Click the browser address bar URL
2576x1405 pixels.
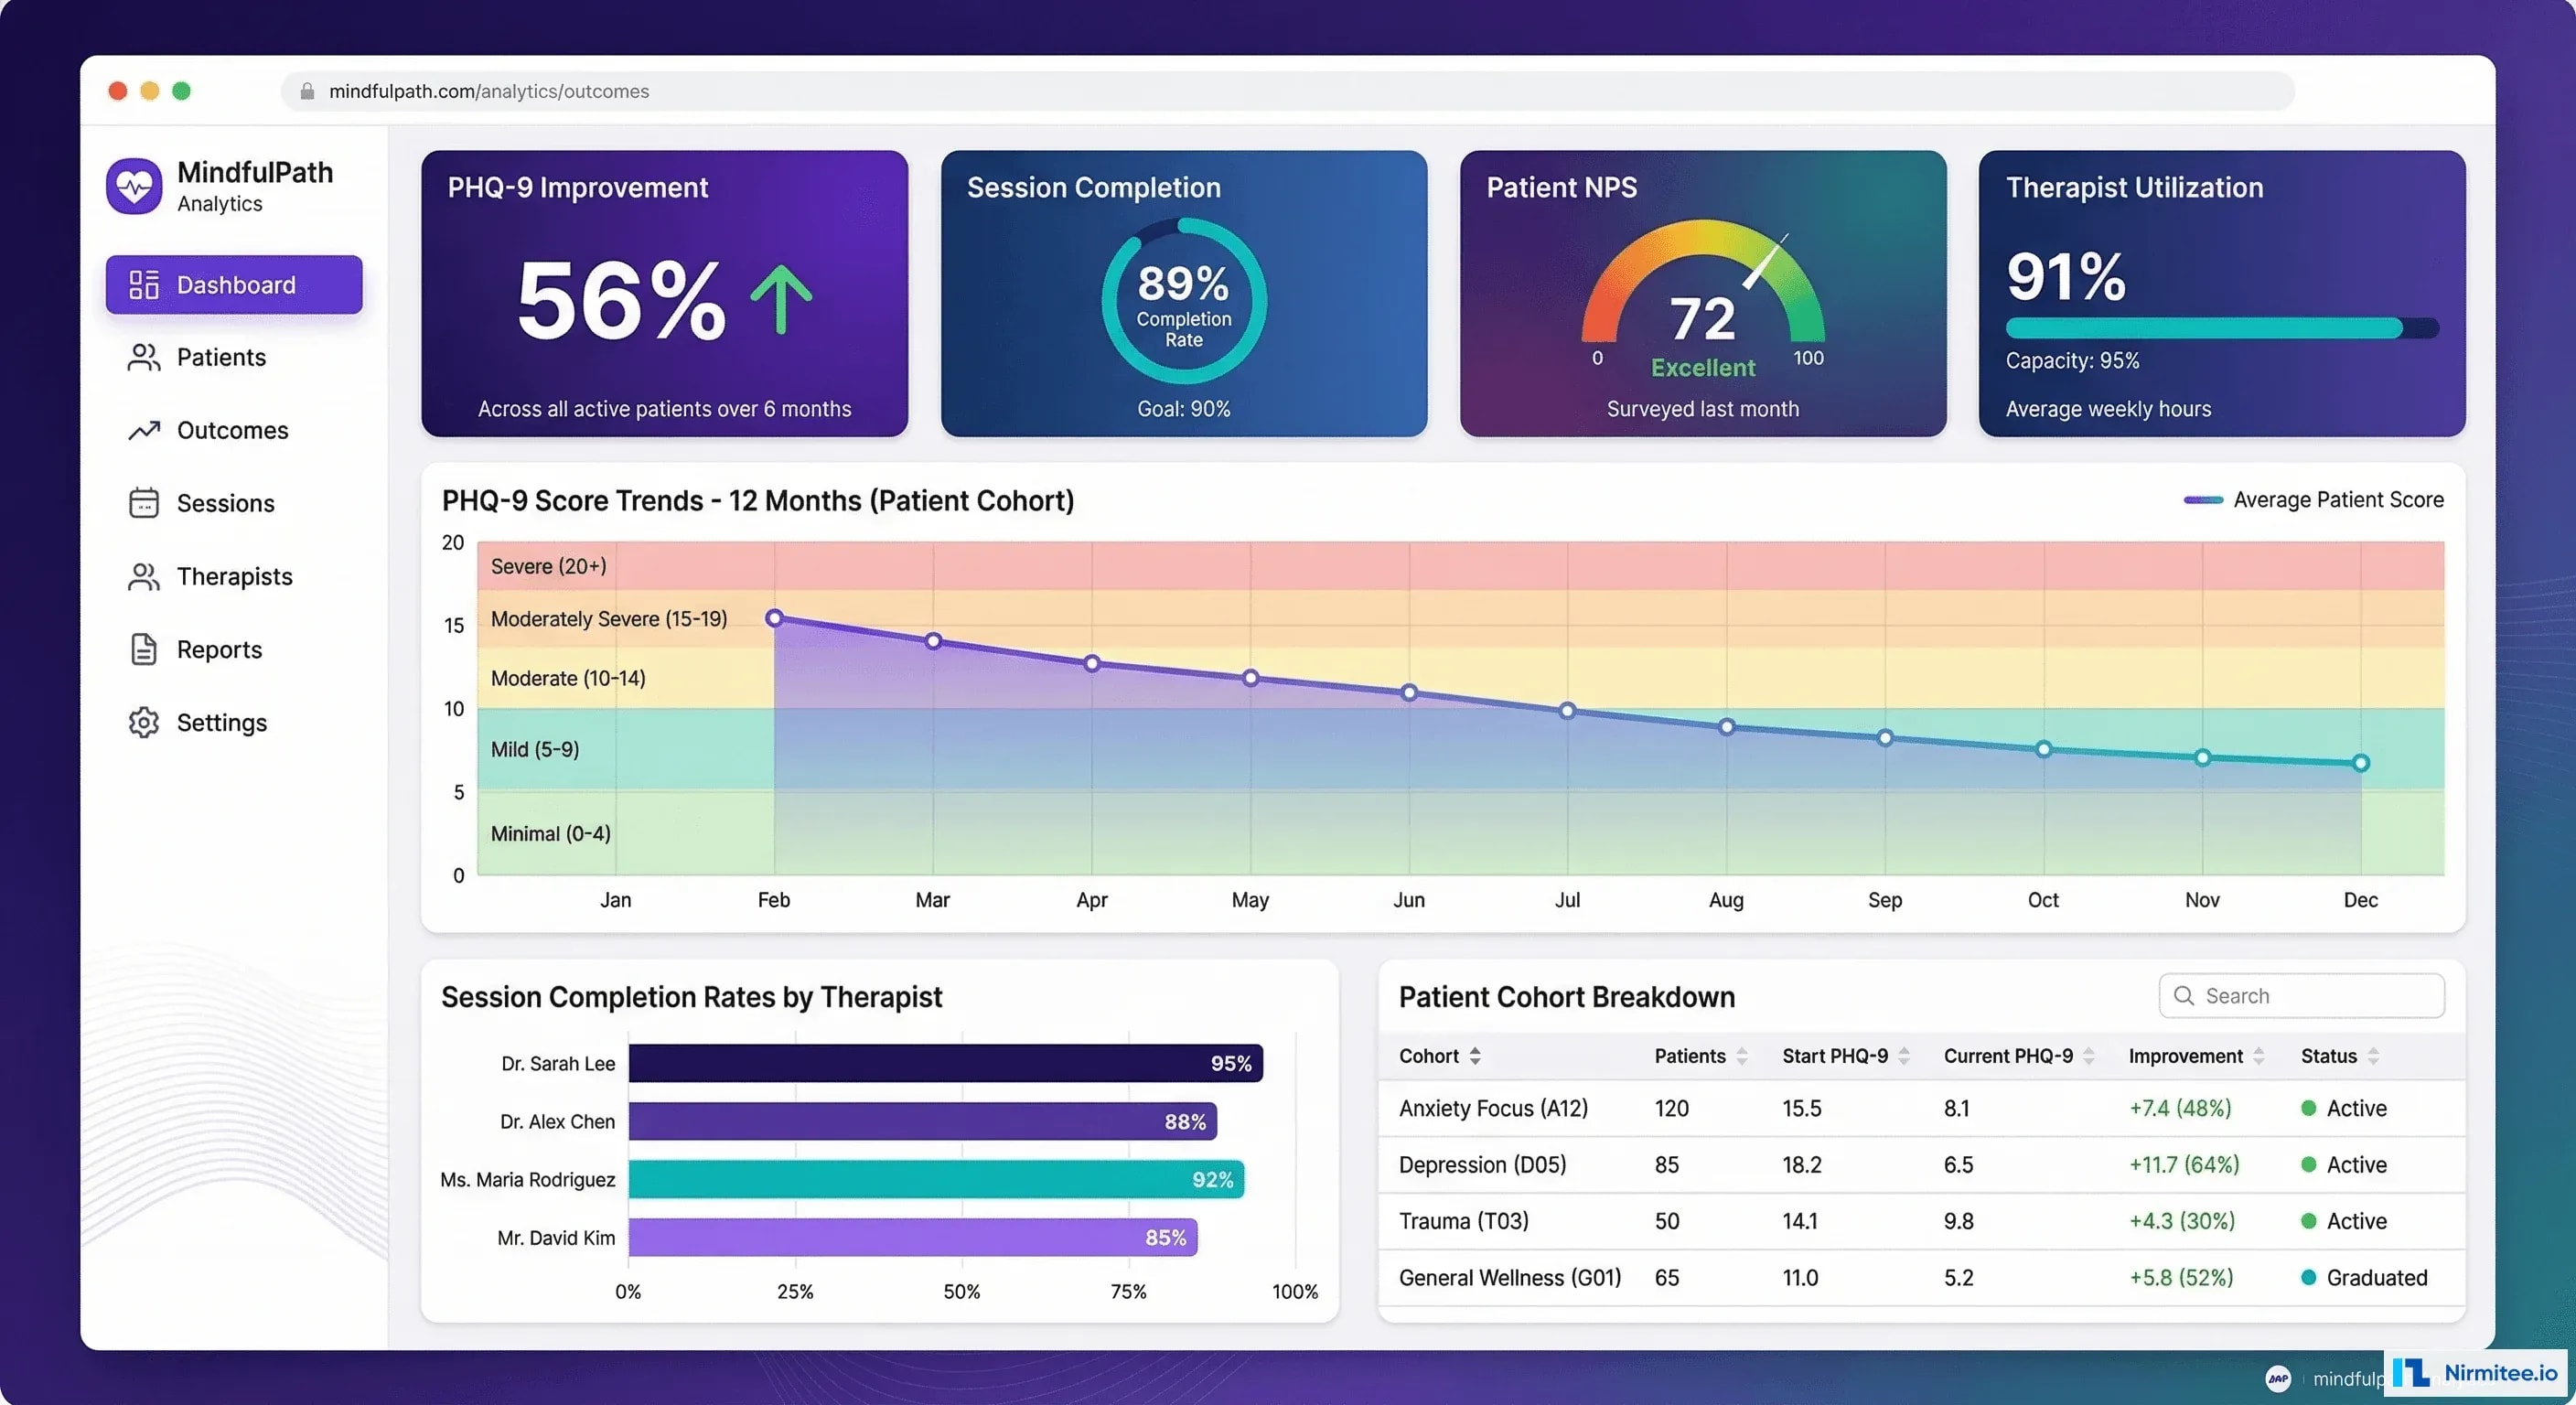tap(1288, 91)
